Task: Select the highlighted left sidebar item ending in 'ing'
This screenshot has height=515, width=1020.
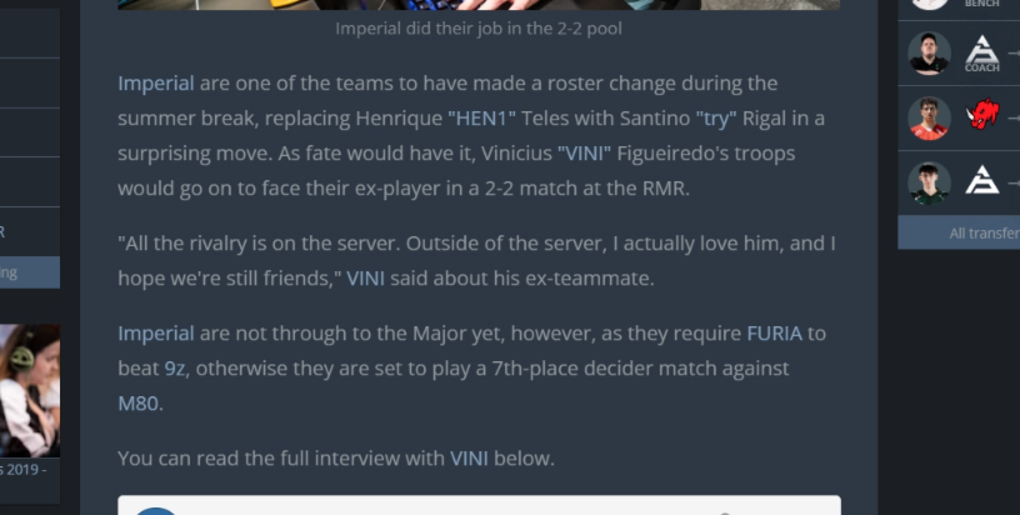Action: (30, 272)
